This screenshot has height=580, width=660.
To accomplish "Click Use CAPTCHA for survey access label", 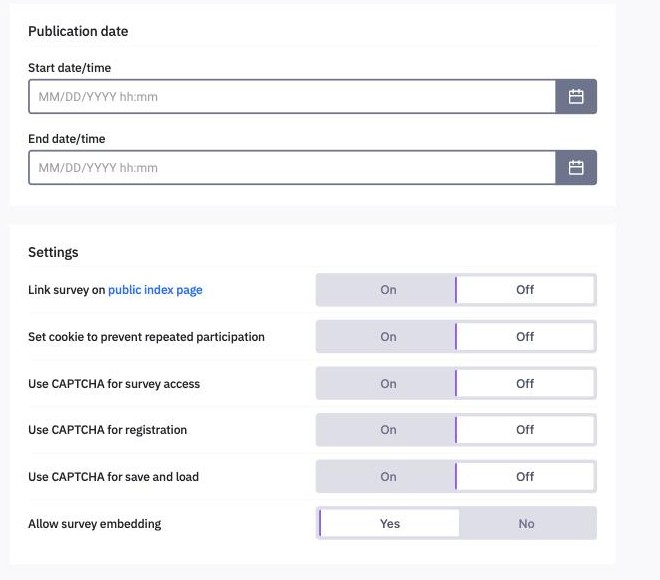I will [x=114, y=384].
